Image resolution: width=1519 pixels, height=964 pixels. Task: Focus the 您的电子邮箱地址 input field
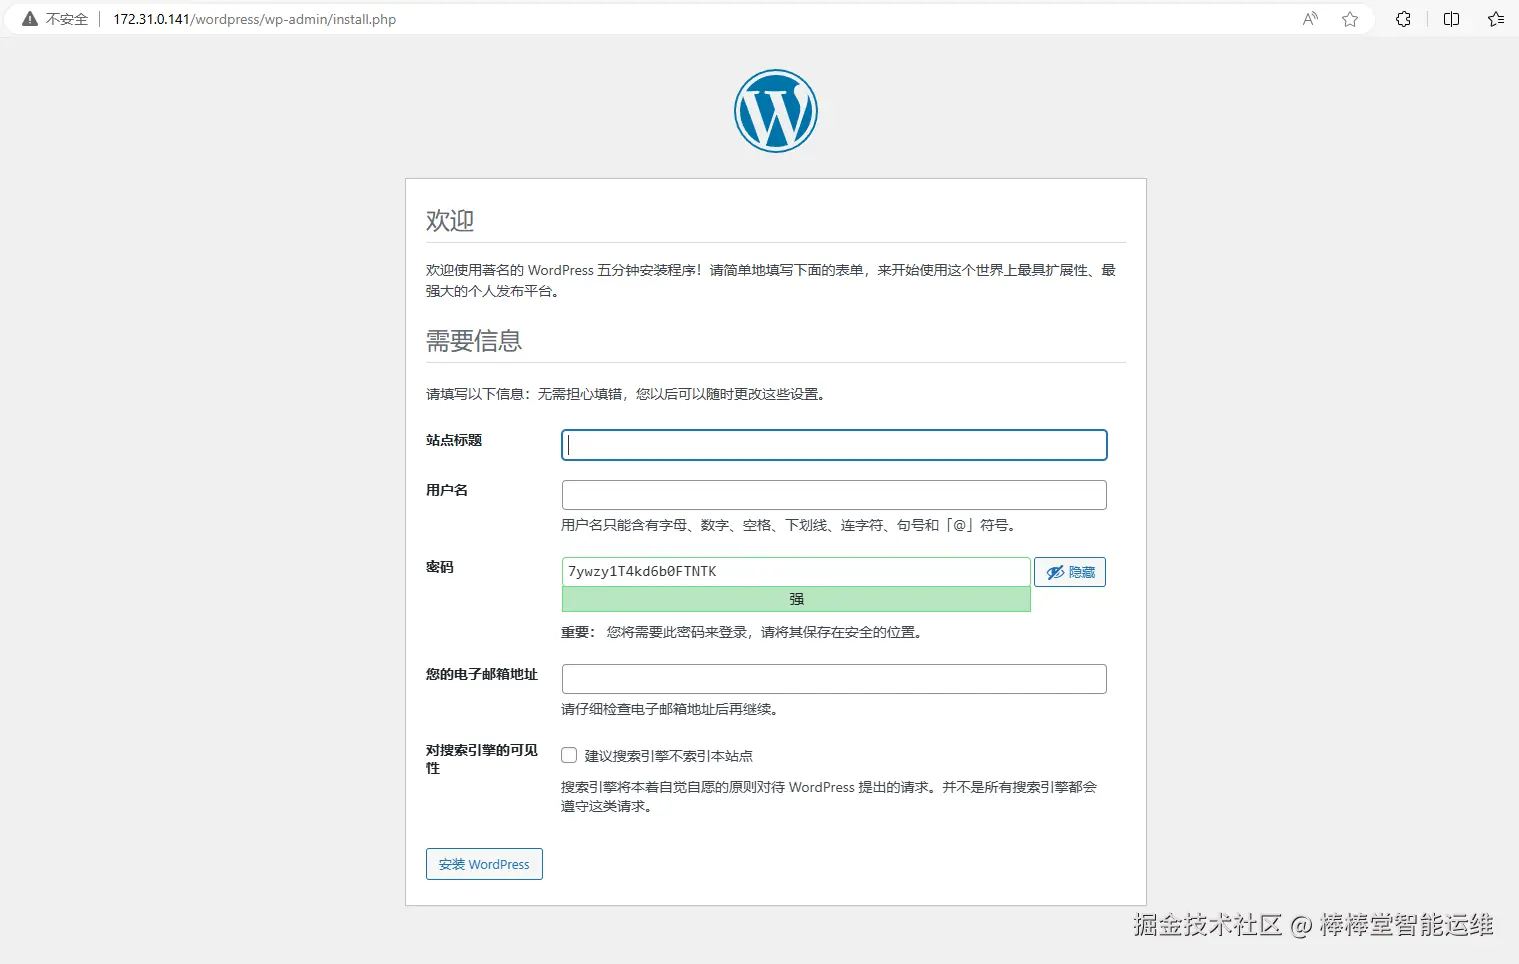click(834, 679)
